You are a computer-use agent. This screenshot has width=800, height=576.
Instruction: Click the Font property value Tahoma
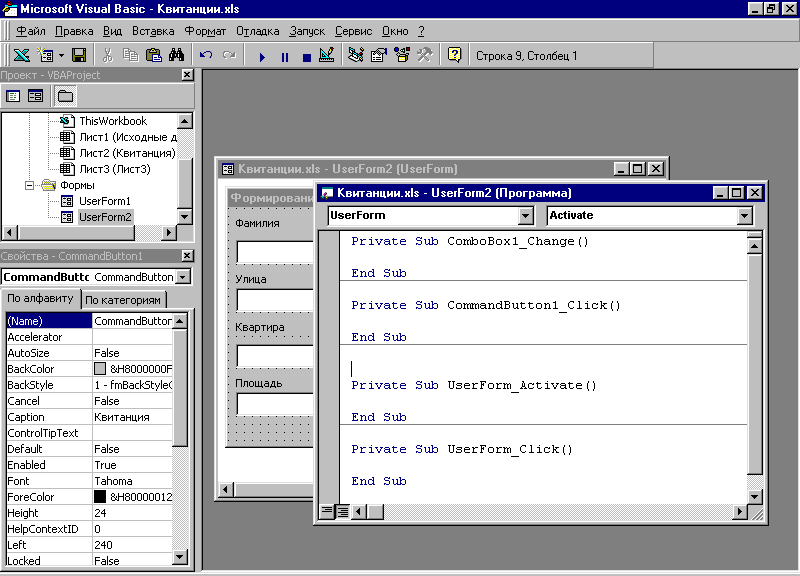pyautogui.click(x=113, y=481)
